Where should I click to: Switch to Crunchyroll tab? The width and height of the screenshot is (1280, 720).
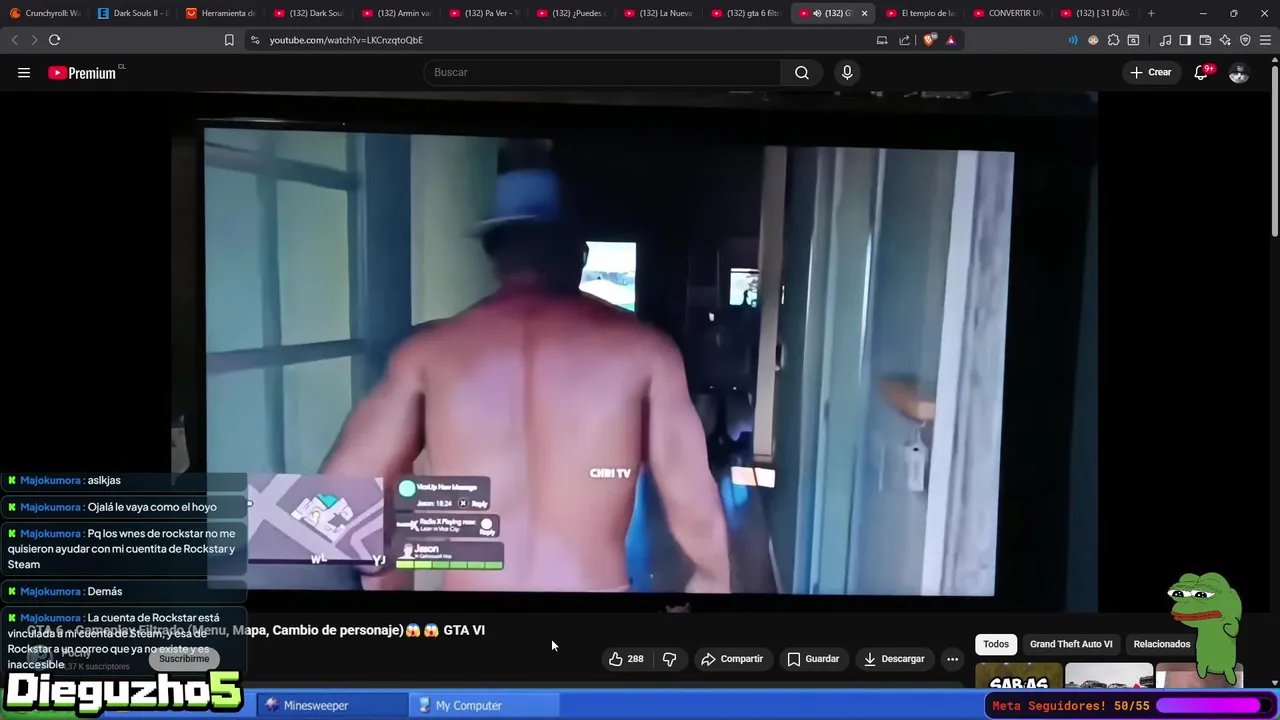pos(44,13)
